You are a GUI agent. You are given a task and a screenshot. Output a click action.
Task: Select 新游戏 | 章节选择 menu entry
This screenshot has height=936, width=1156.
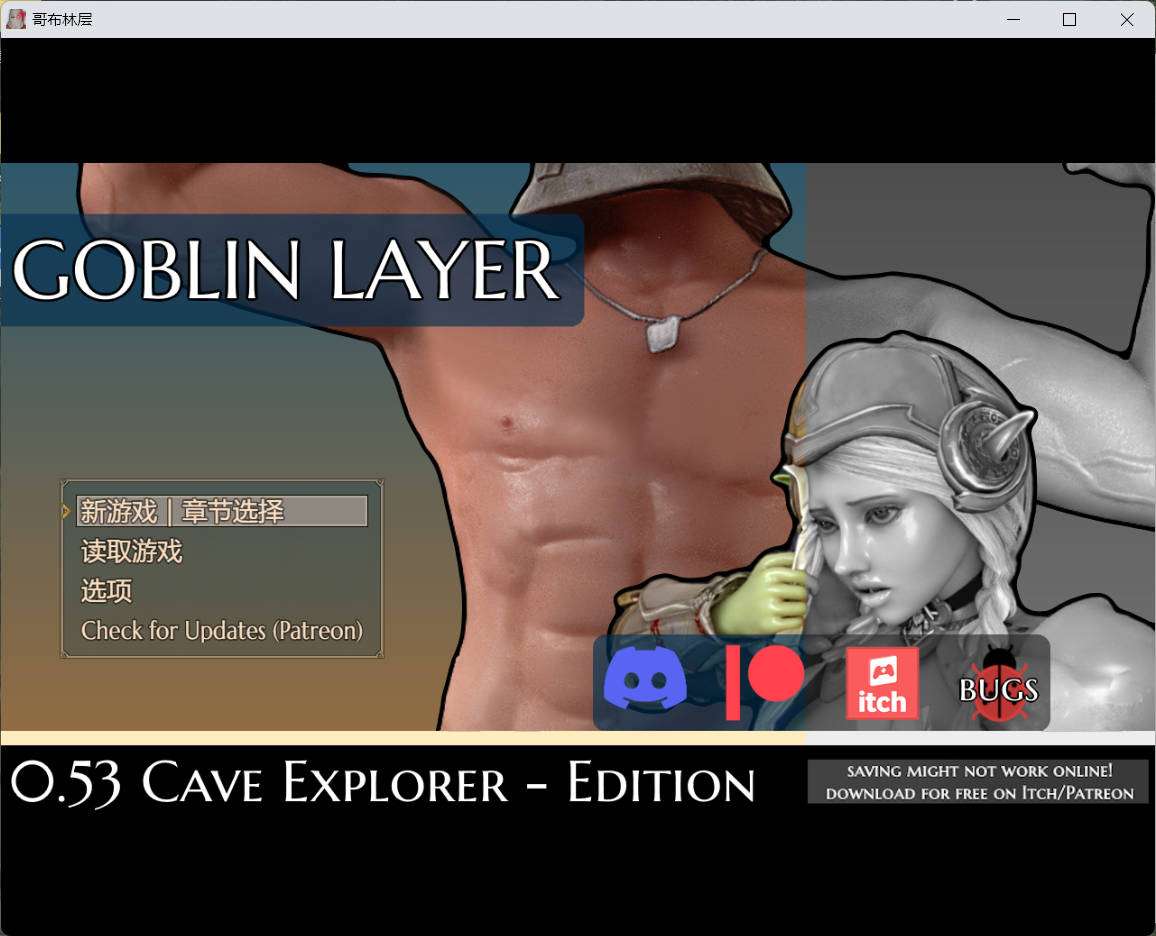[x=222, y=512]
